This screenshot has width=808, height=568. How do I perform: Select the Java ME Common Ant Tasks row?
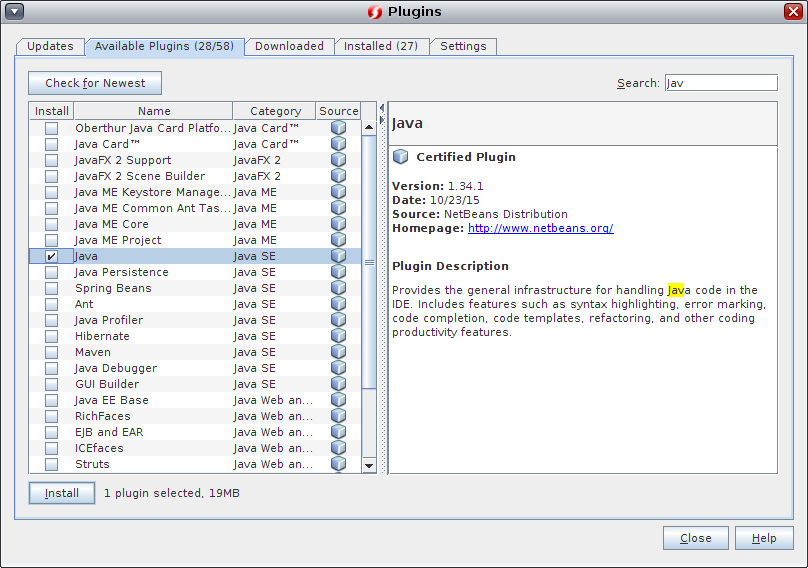tap(195, 208)
